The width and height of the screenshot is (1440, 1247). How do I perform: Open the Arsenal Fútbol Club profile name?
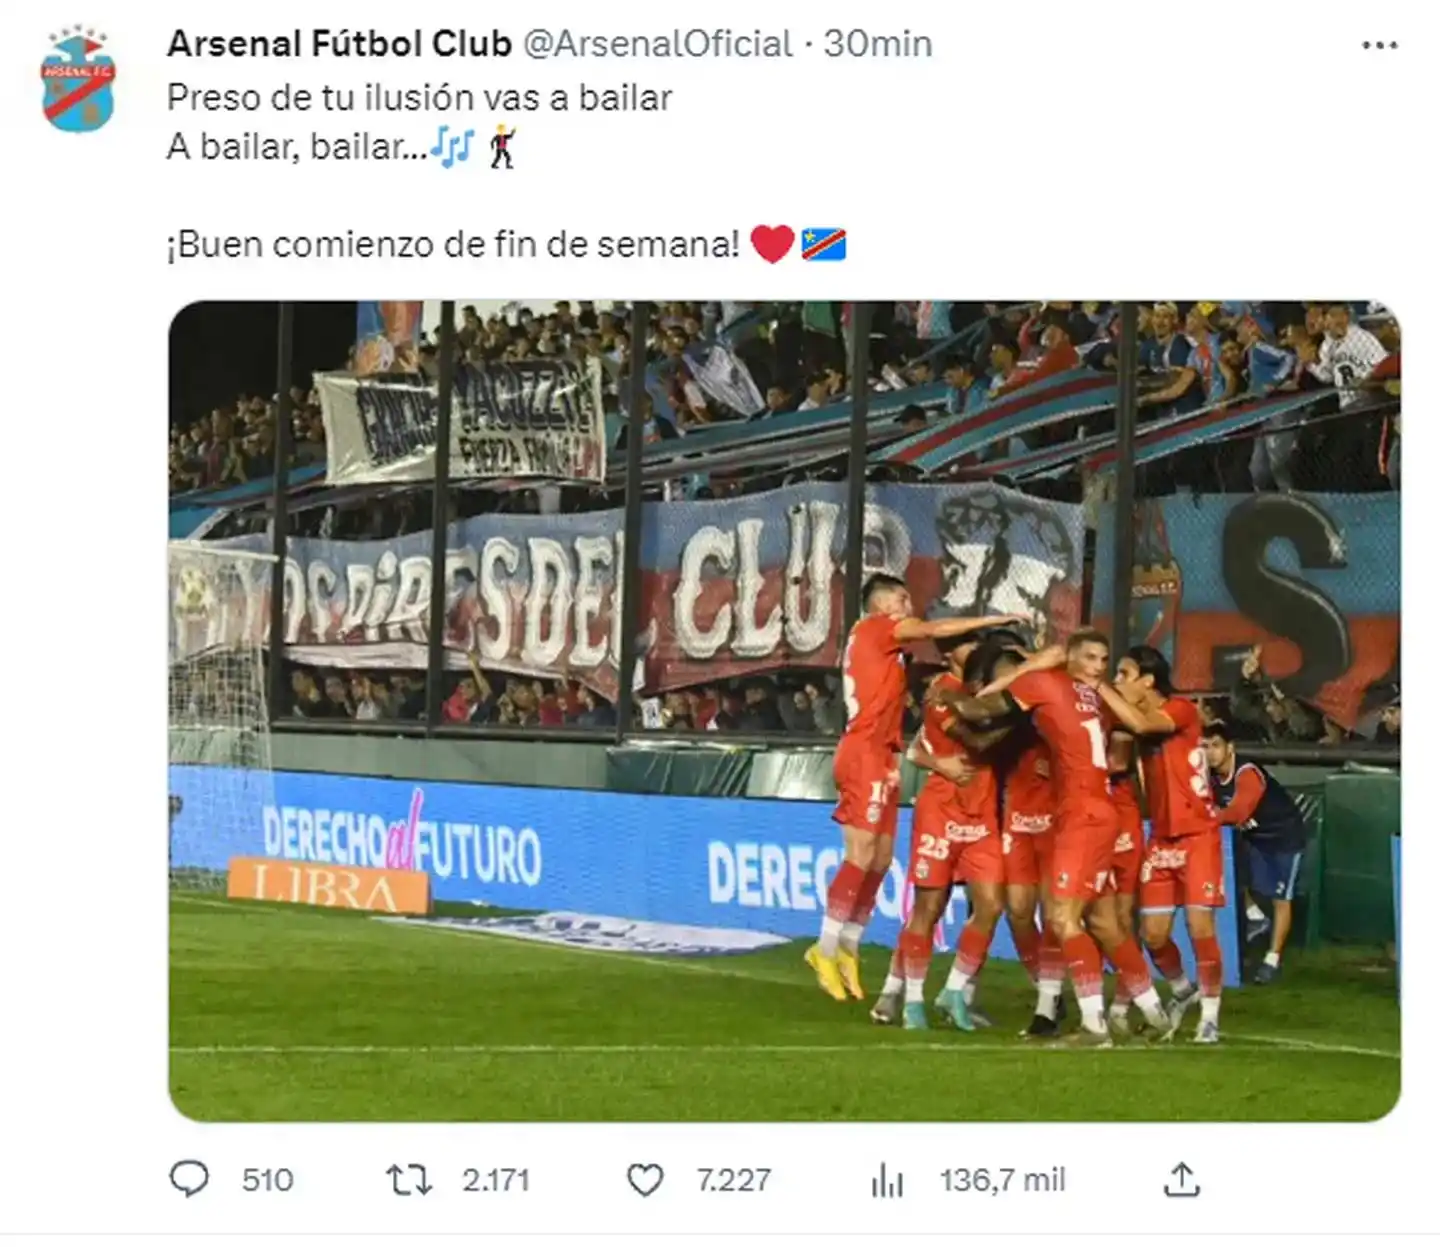click(339, 44)
